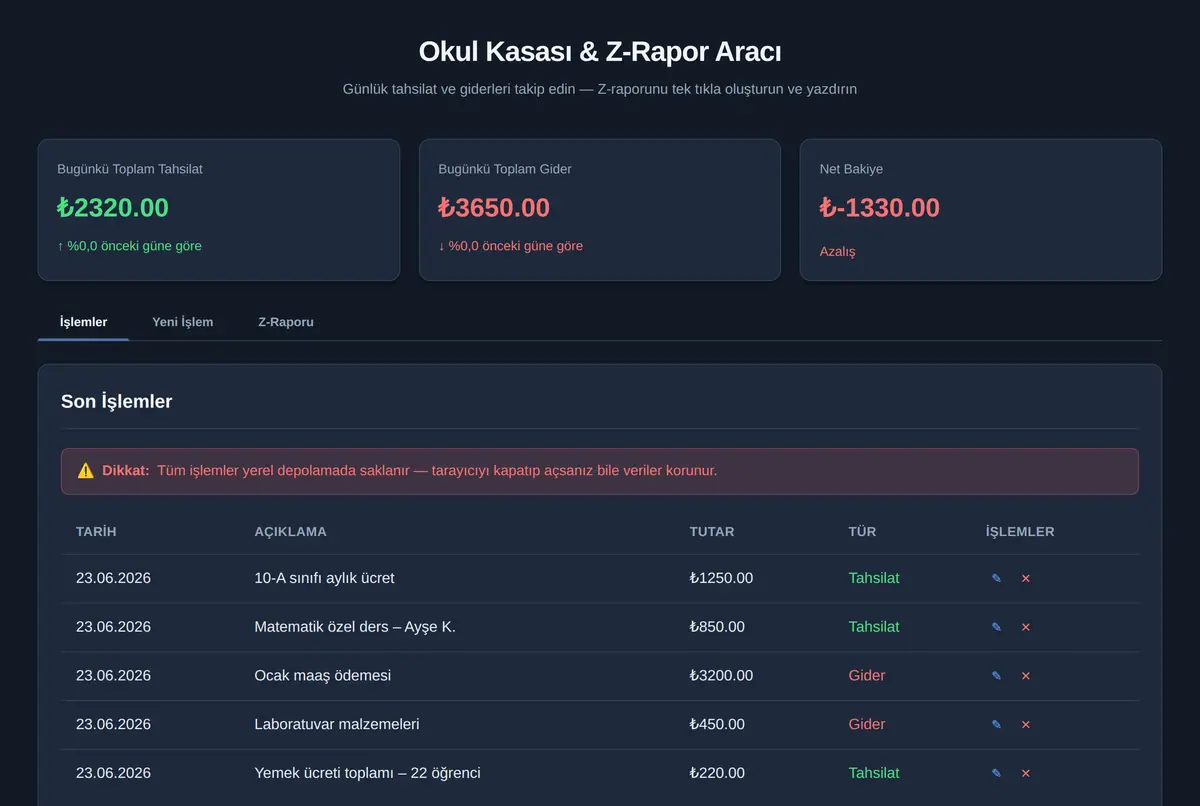The height and width of the screenshot is (806, 1200).
Task: Select the ₺3650.00 total expense amount
Action: 494,208
